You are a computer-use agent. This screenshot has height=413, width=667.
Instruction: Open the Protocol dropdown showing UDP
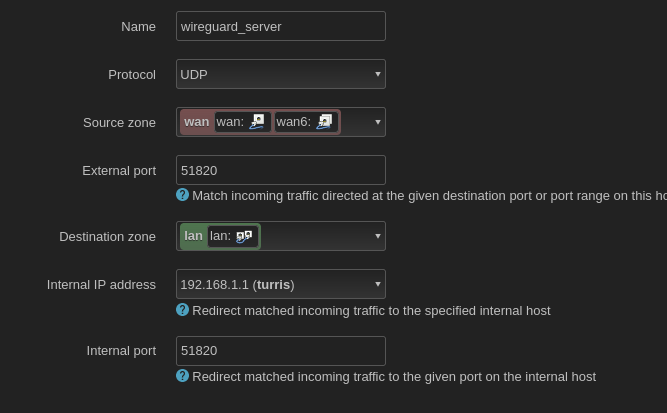(x=281, y=74)
